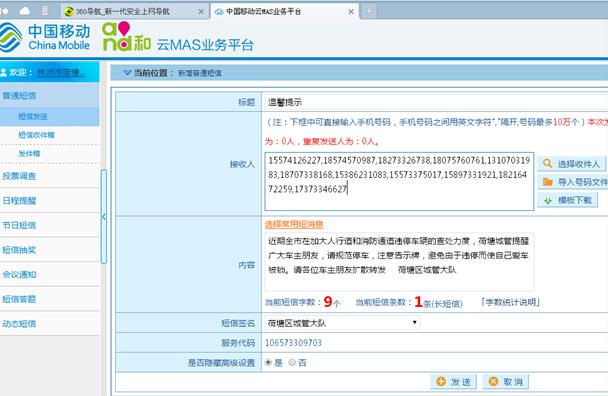Switch to the 360导航 browser tab
This screenshot has width=608, height=396.
(135, 12)
